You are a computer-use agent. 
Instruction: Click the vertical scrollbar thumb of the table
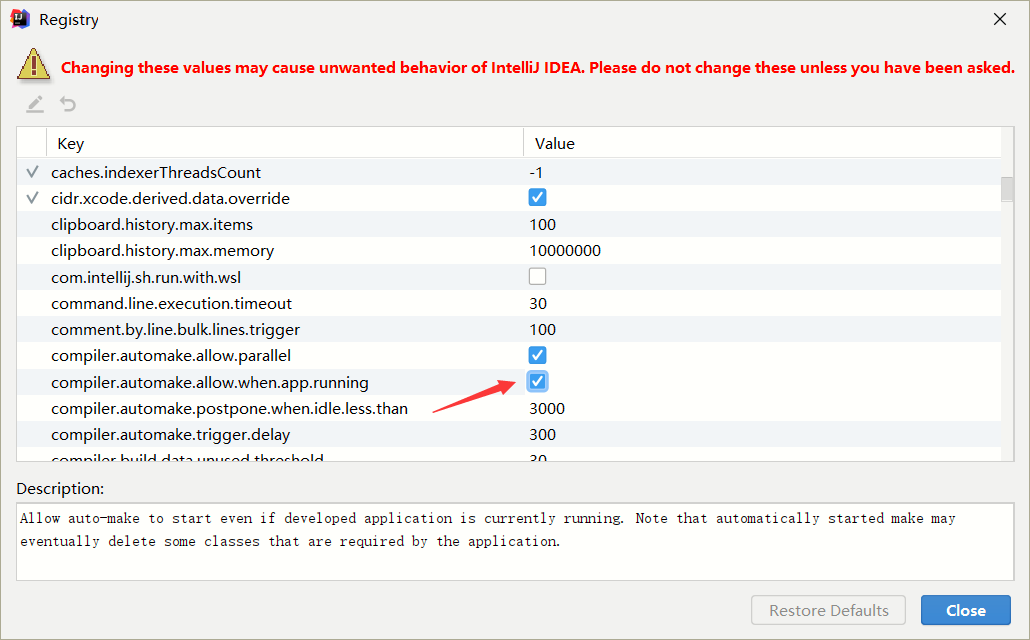pyautogui.click(x=1007, y=189)
